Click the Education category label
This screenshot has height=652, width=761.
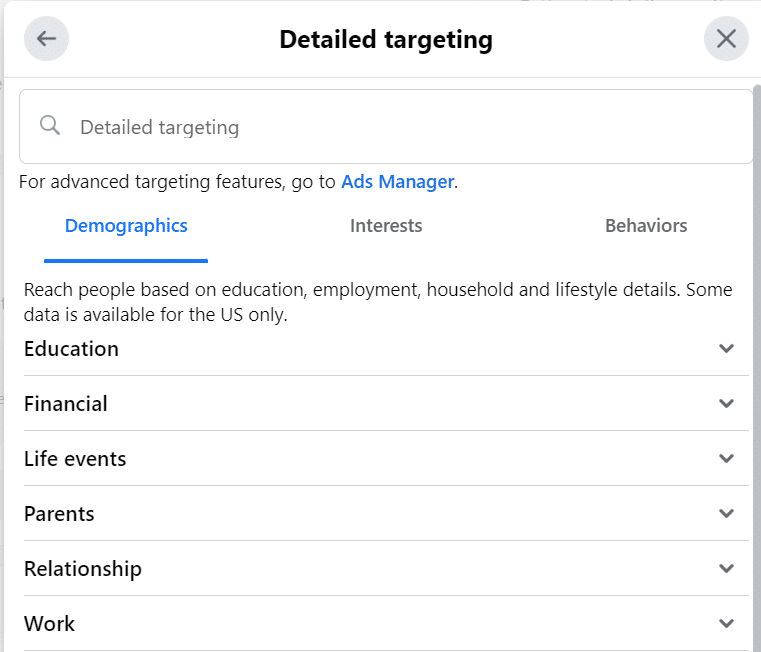(71, 349)
